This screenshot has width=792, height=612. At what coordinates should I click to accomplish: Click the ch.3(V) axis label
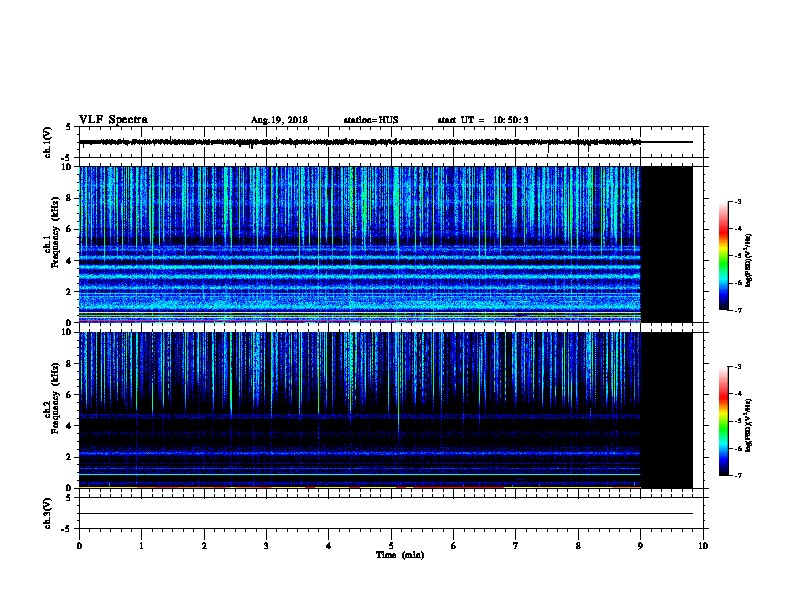(x=47, y=513)
